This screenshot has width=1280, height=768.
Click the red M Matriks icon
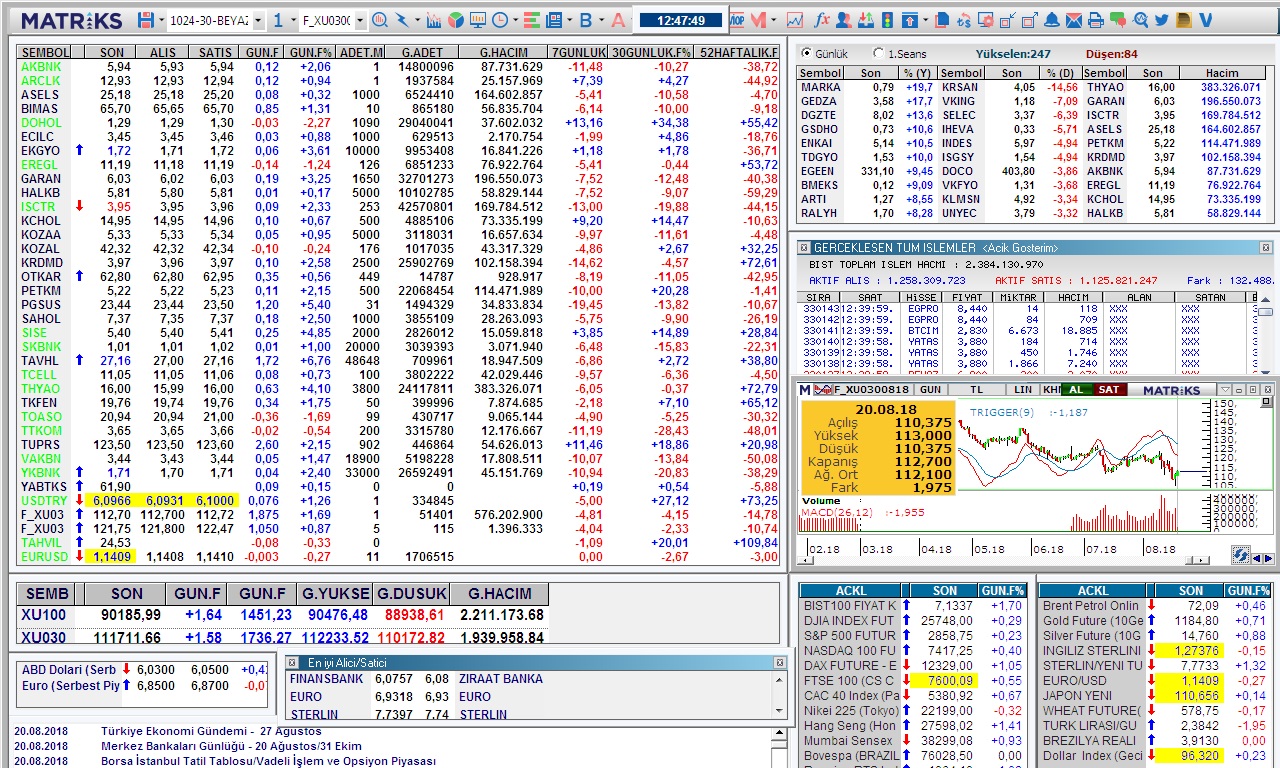pyautogui.click(x=759, y=20)
